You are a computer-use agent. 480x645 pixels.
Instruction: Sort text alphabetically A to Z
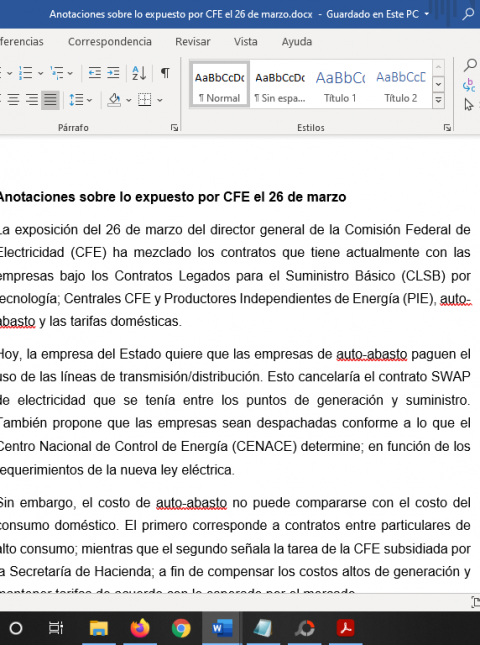point(139,73)
